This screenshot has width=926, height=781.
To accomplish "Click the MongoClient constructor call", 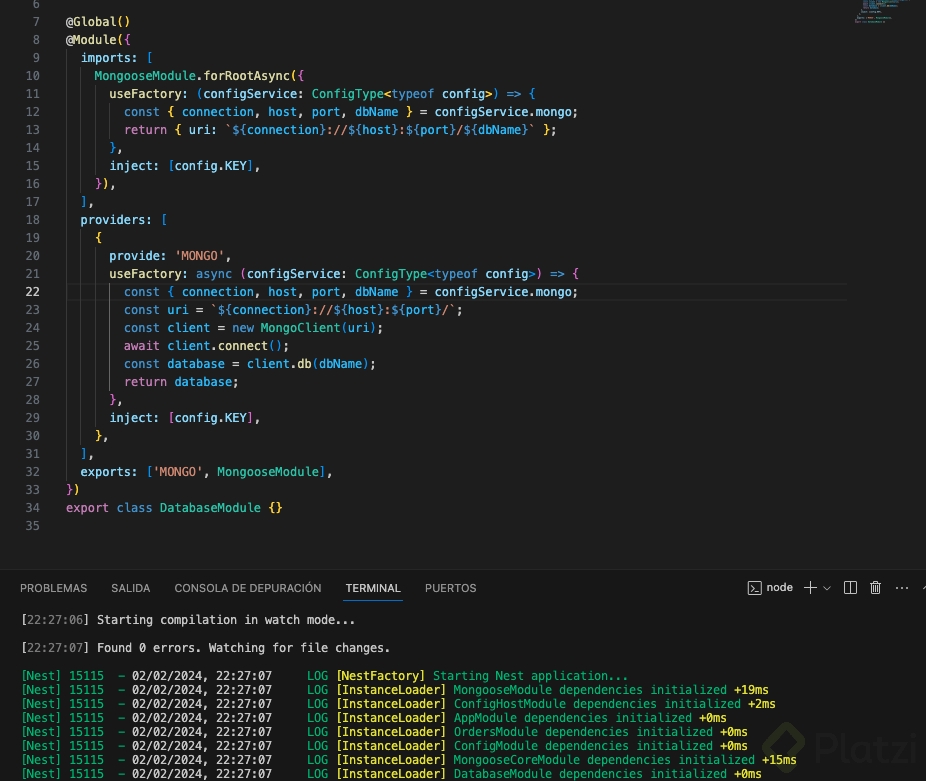I will (x=301, y=328).
